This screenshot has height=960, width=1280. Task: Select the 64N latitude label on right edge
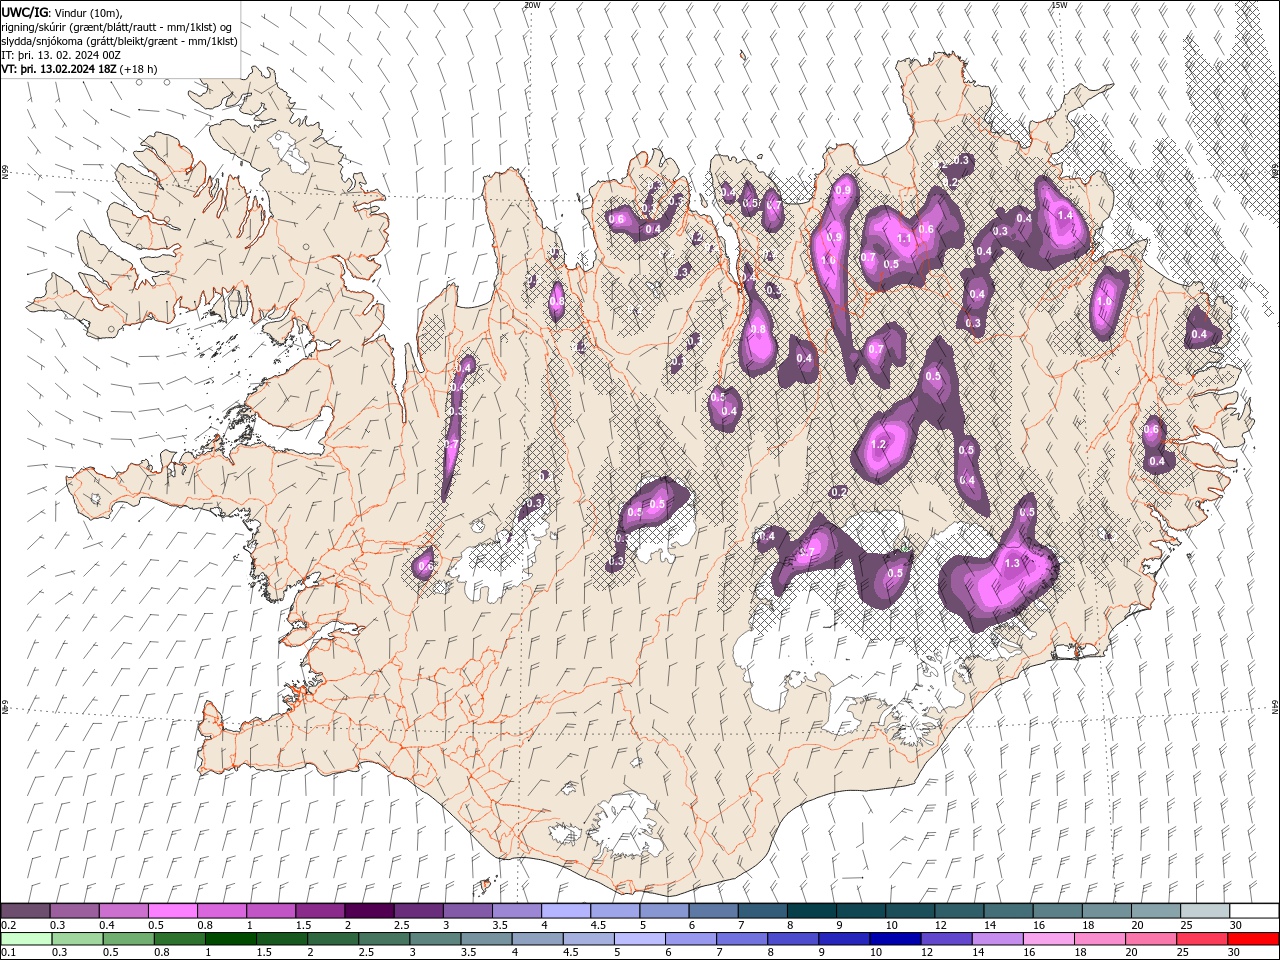pyautogui.click(x=1275, y=706)
